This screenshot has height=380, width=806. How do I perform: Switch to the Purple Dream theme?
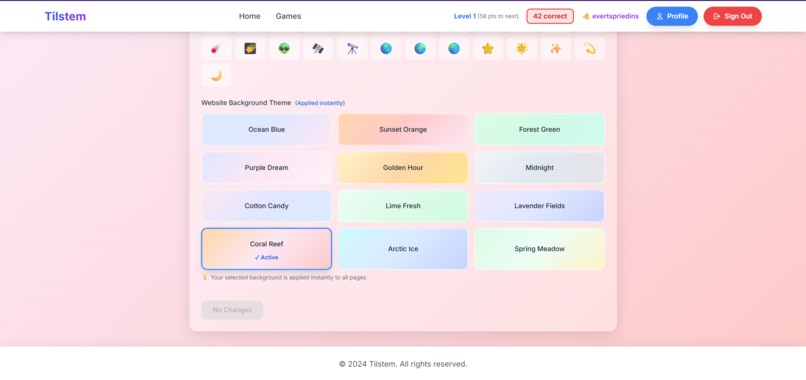(266, 168)
